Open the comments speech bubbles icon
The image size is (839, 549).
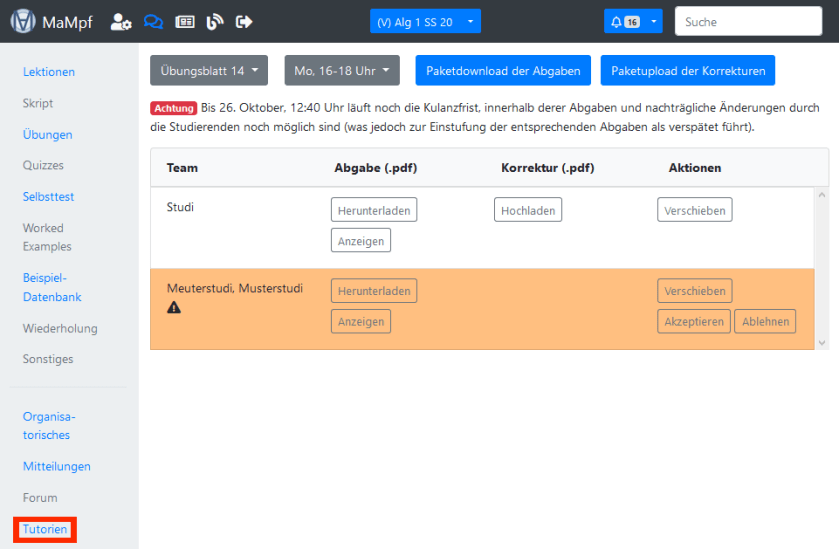[x=153, y=22]
